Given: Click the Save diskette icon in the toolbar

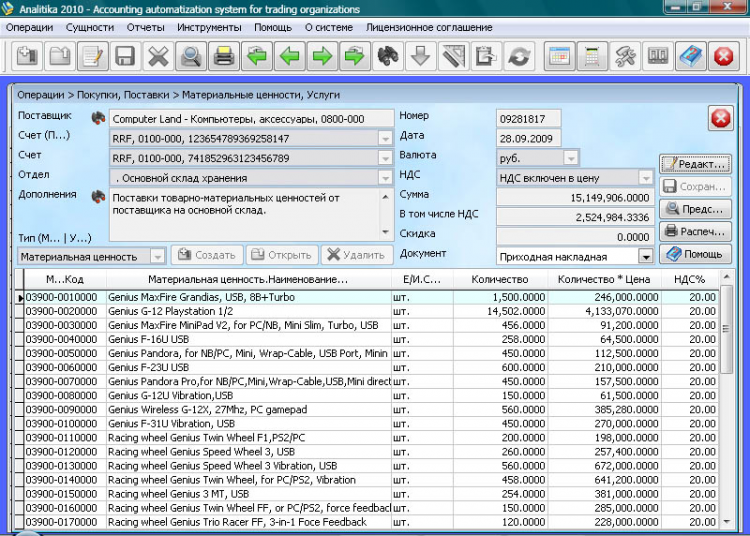Looking at the screenshot, I should pos(125,56).
